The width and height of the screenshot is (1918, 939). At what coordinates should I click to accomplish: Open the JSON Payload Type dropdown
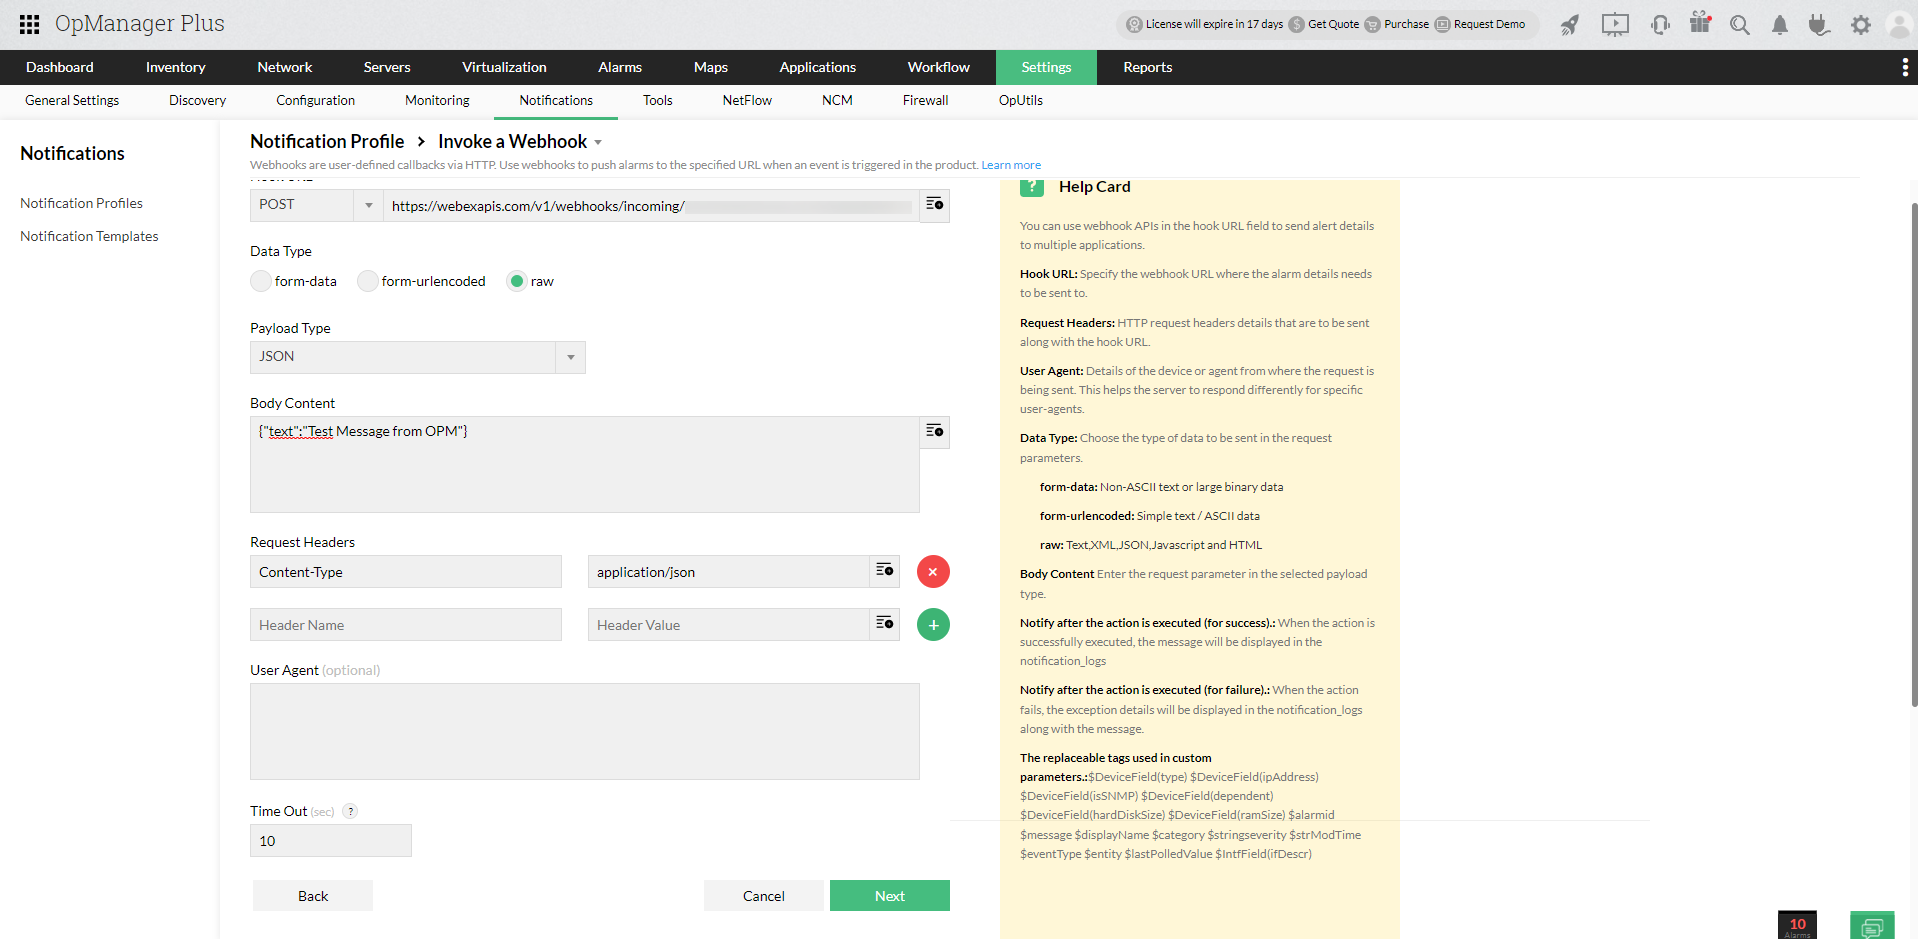click(x=569, y=357)
